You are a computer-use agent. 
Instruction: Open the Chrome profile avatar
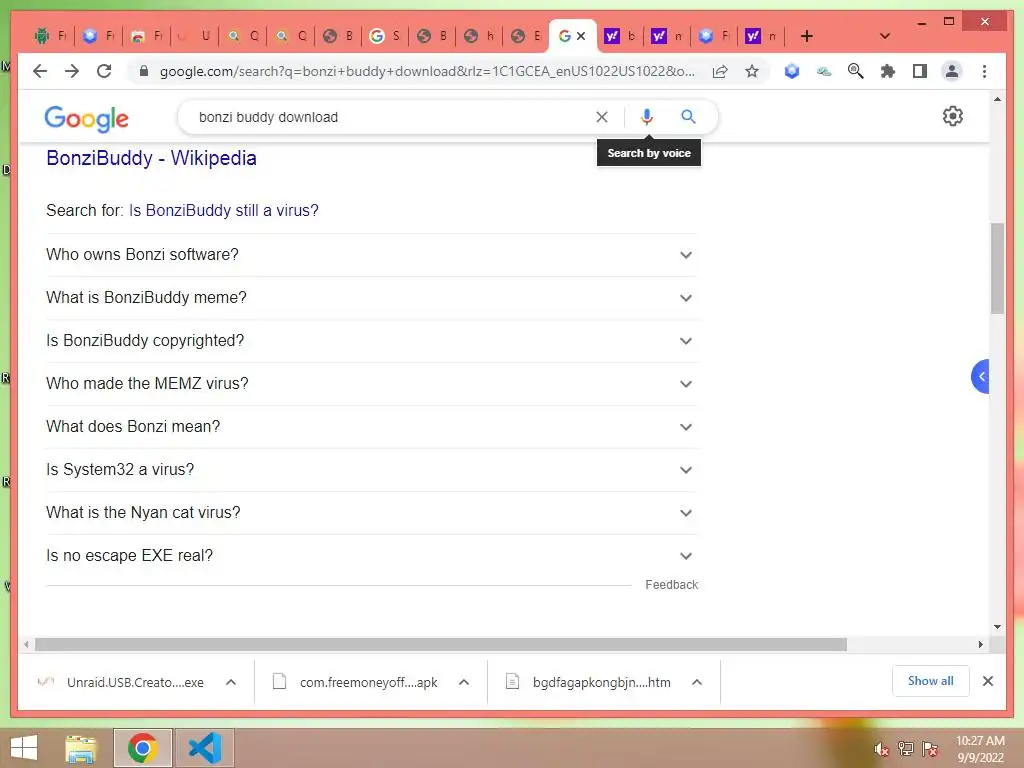(952, 71)
